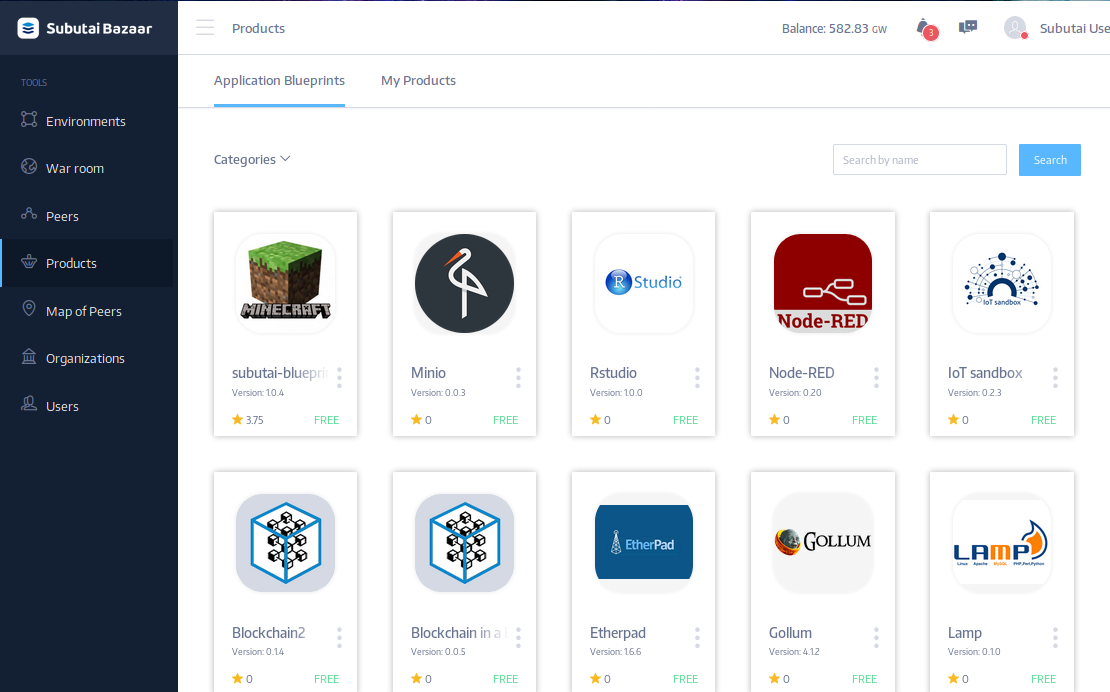Click the star rating on Etherpad card

[600, 679]
